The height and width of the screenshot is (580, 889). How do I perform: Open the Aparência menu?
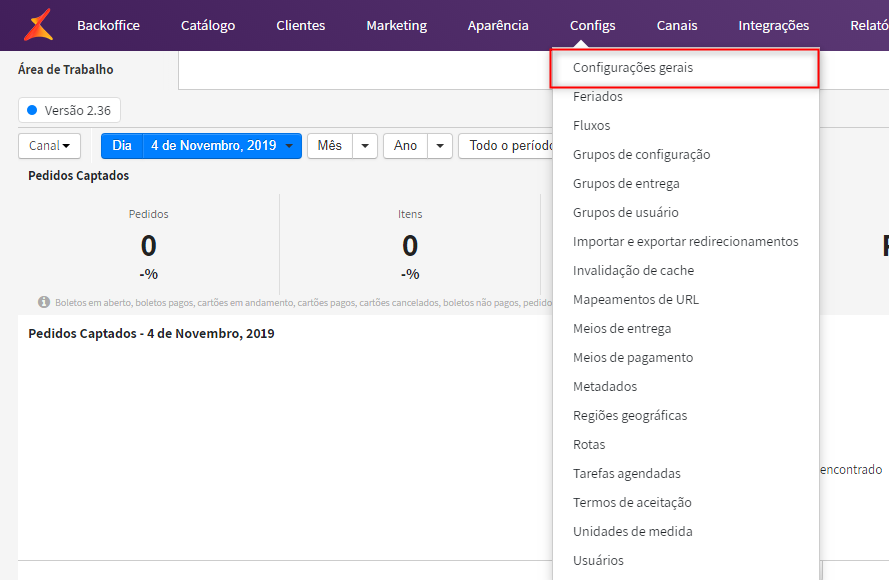click(498, 26)
